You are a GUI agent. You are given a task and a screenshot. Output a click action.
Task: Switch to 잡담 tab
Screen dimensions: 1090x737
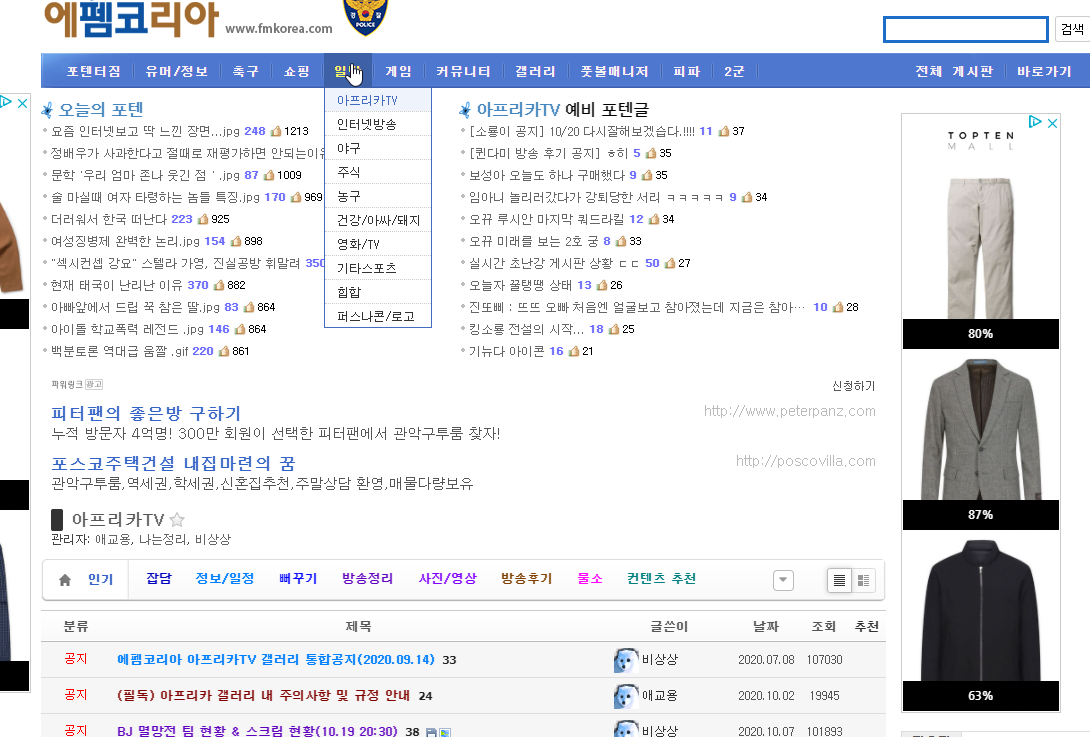[158, 578]
